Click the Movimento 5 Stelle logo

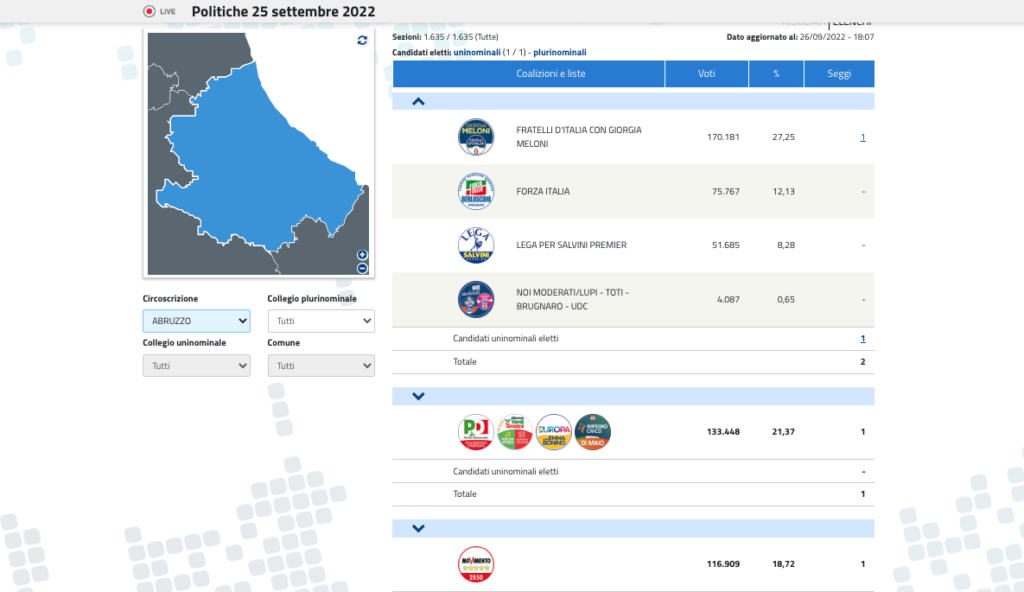(x=475, y=564)
